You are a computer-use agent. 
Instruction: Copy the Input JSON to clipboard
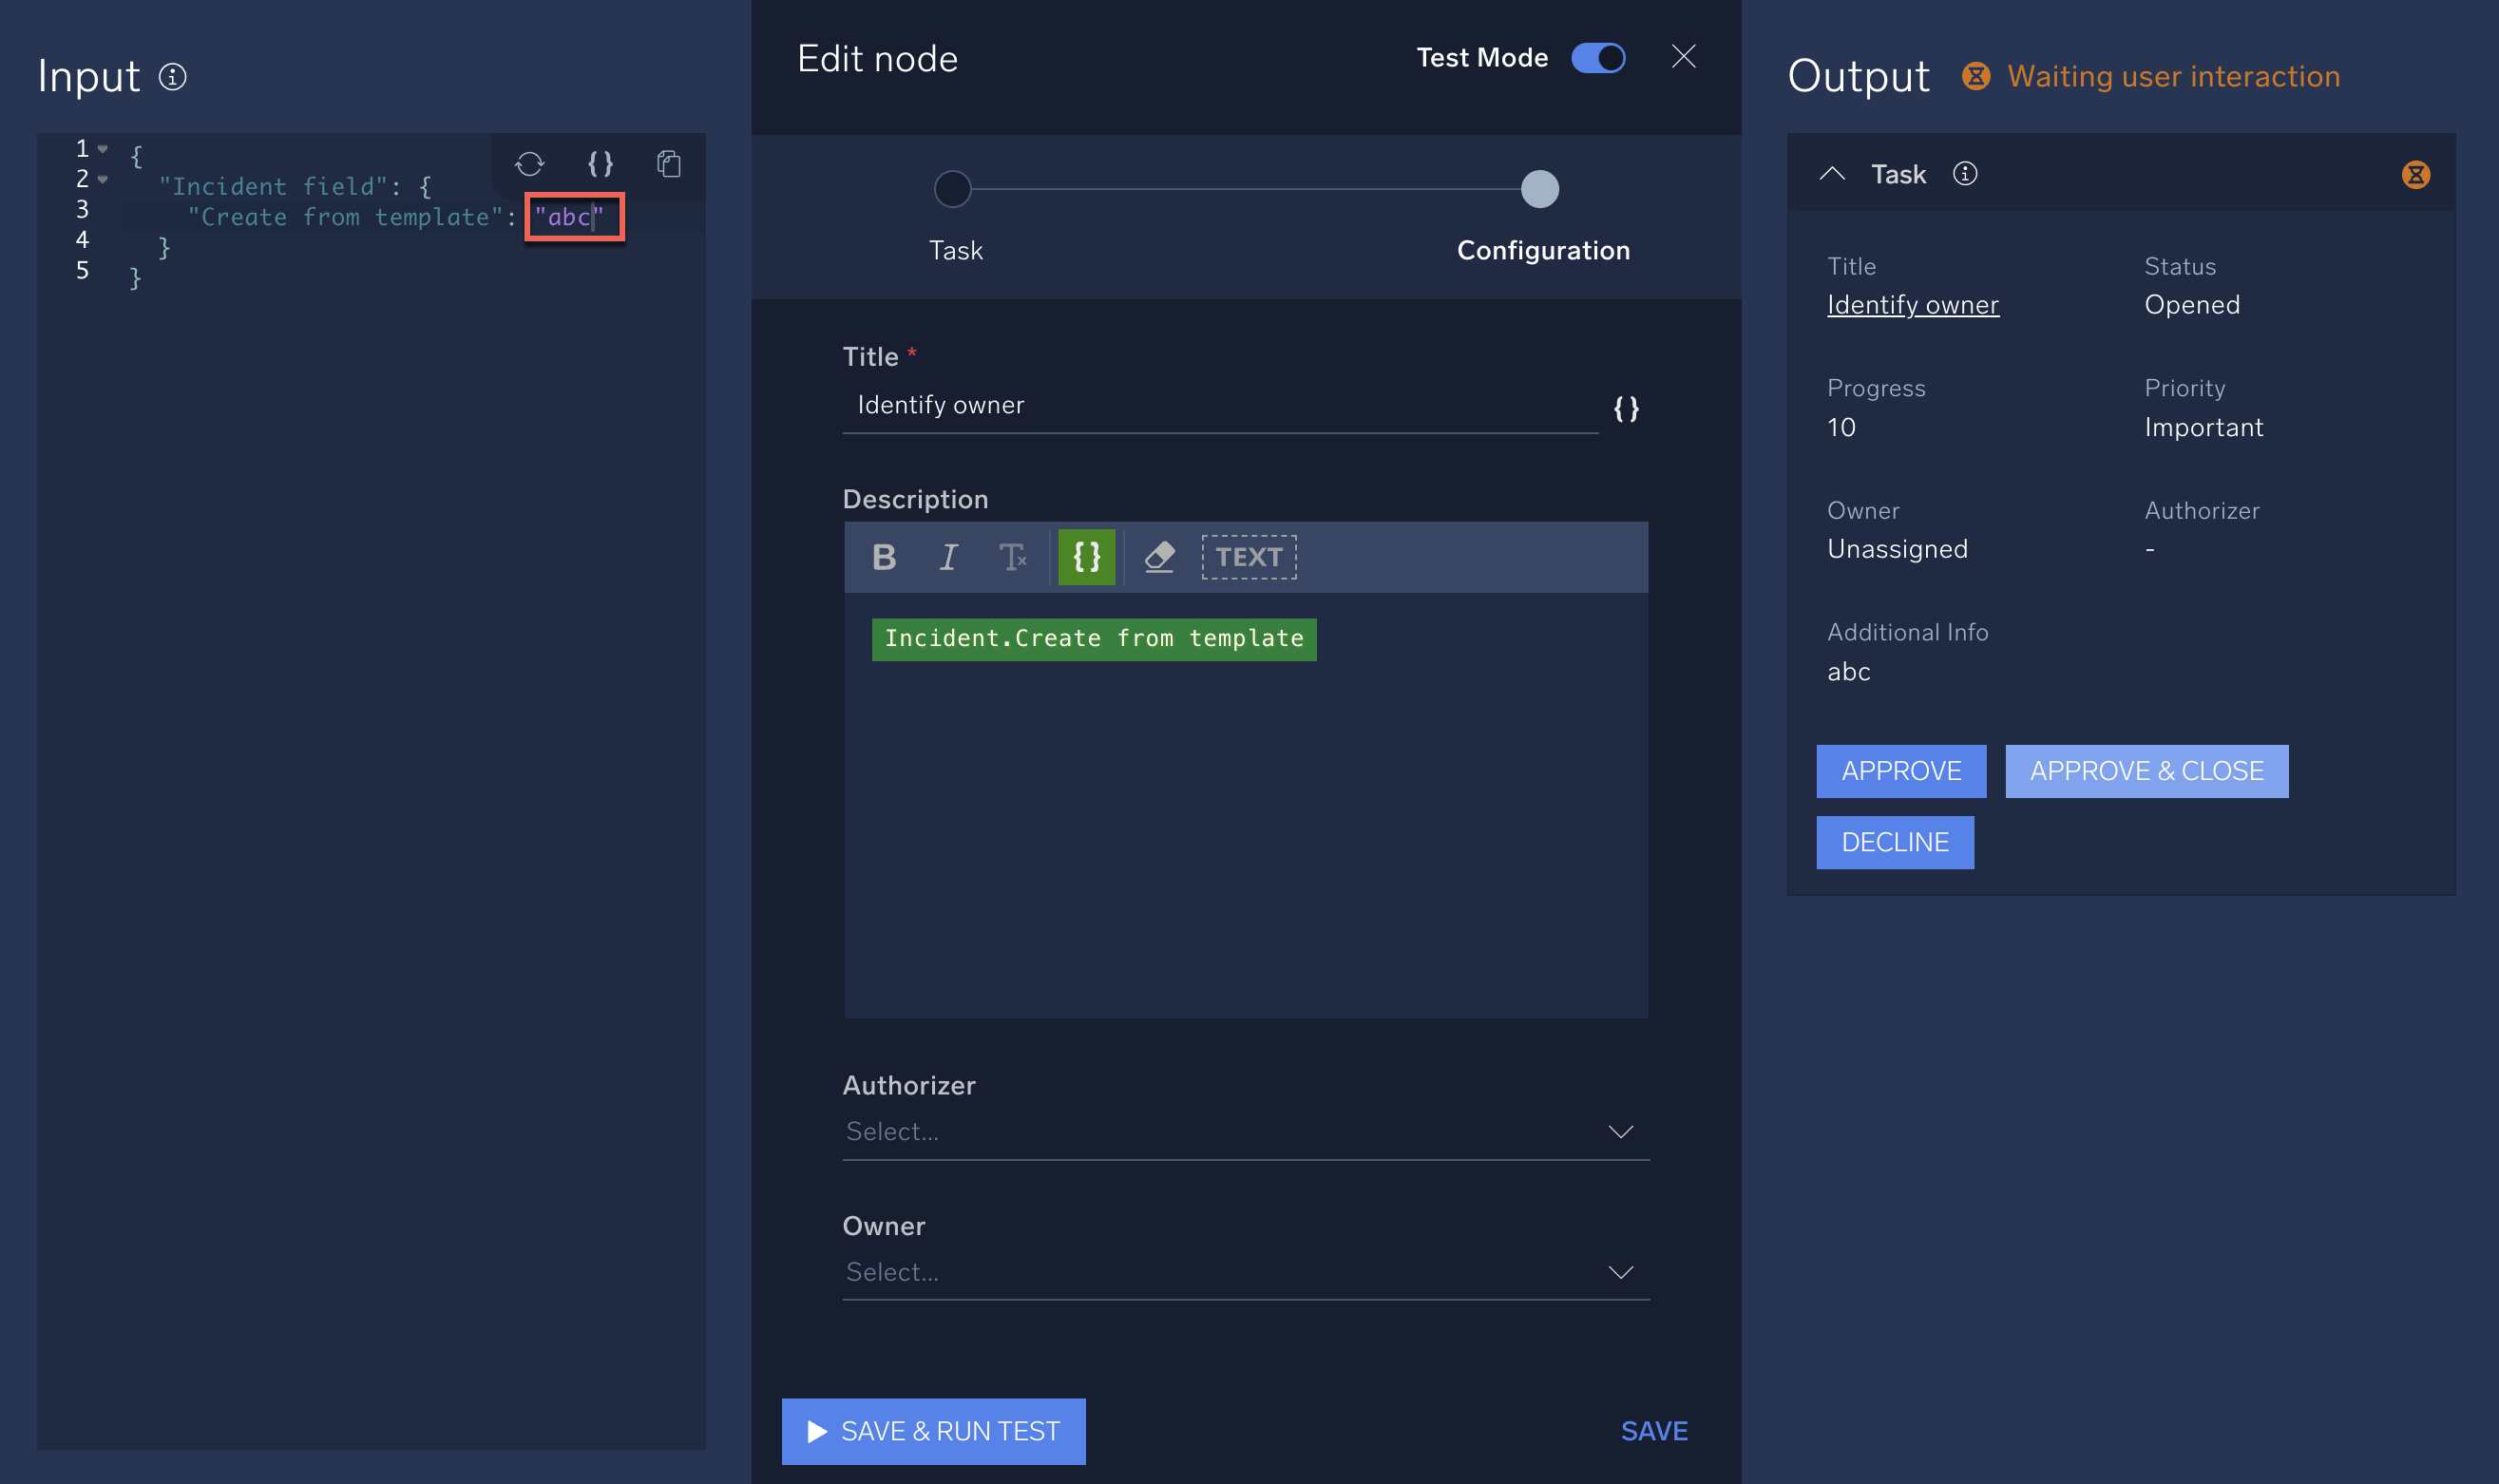click(x=668, y=165)
